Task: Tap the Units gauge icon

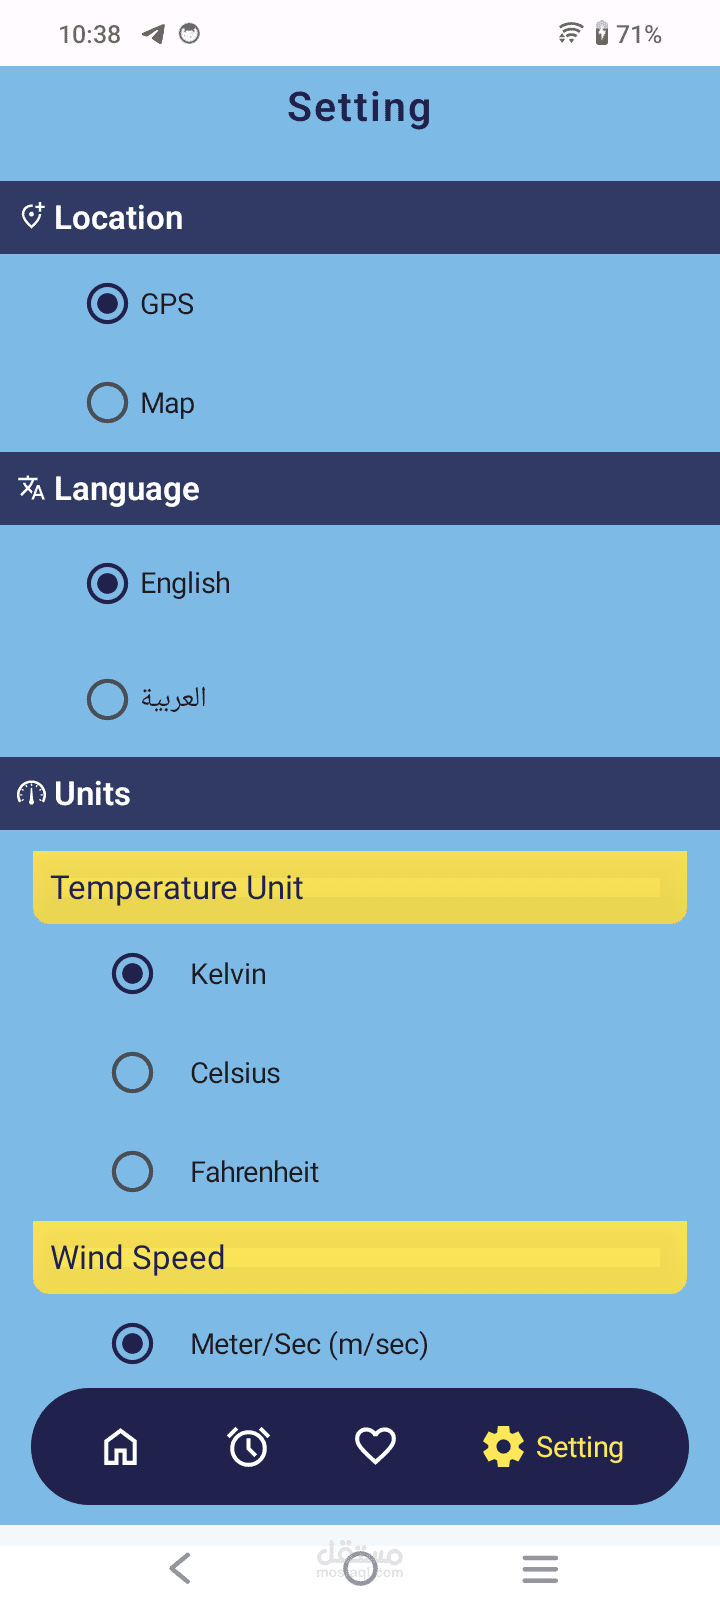Action: coord(32,793)
